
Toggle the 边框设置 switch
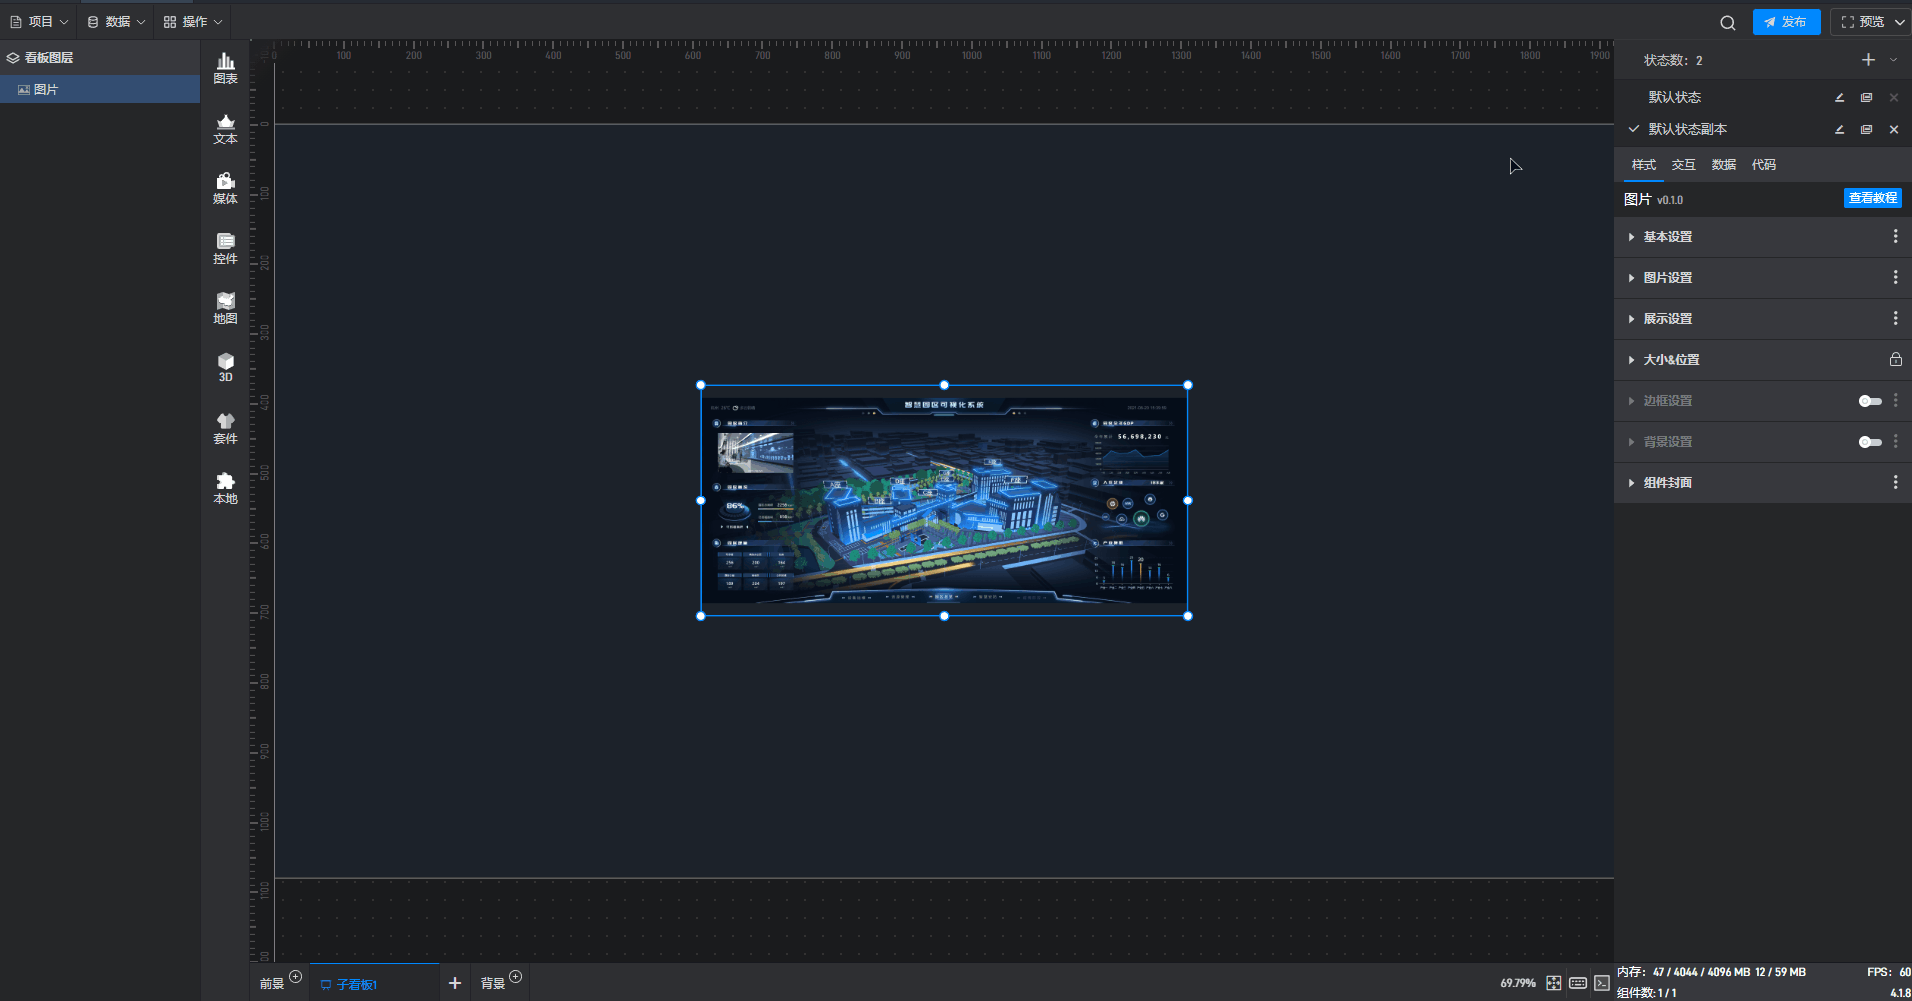pos(1869,401)
